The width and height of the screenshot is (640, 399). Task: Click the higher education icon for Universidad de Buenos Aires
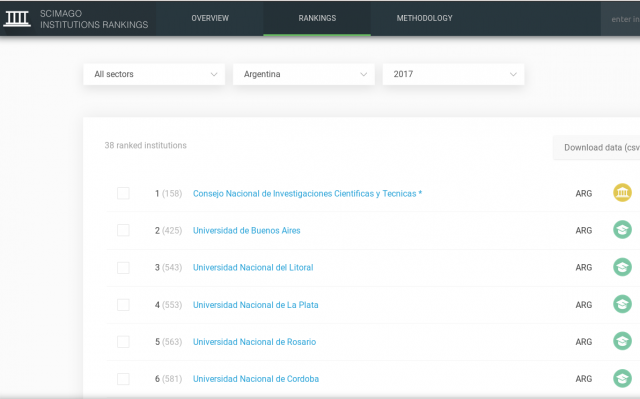[x=622, y=230]
